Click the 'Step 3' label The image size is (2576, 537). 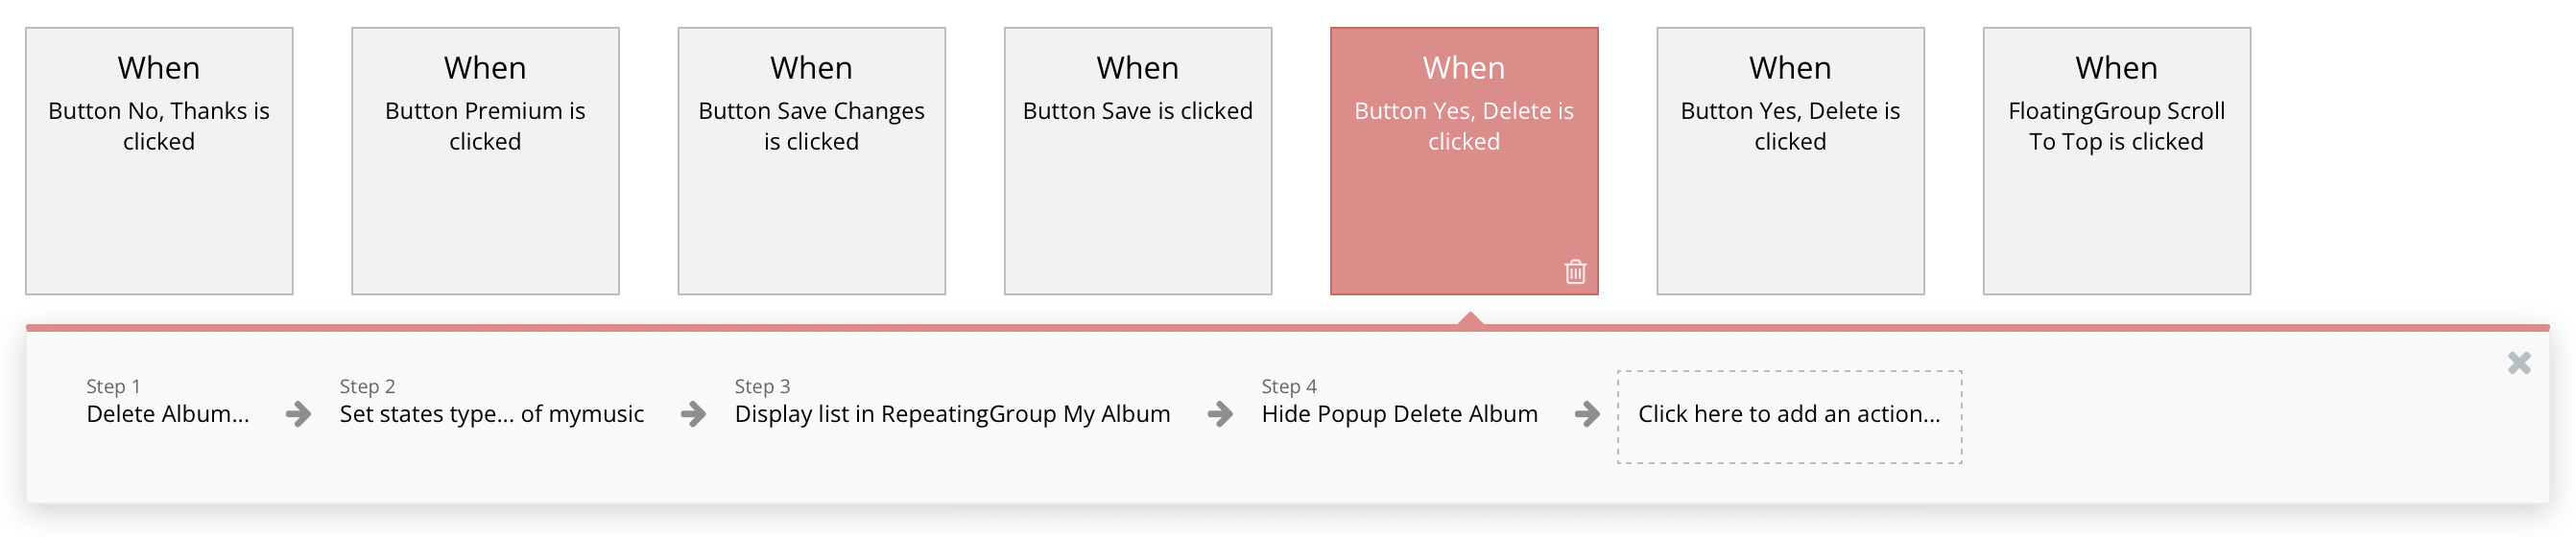[x=762, y=386]
